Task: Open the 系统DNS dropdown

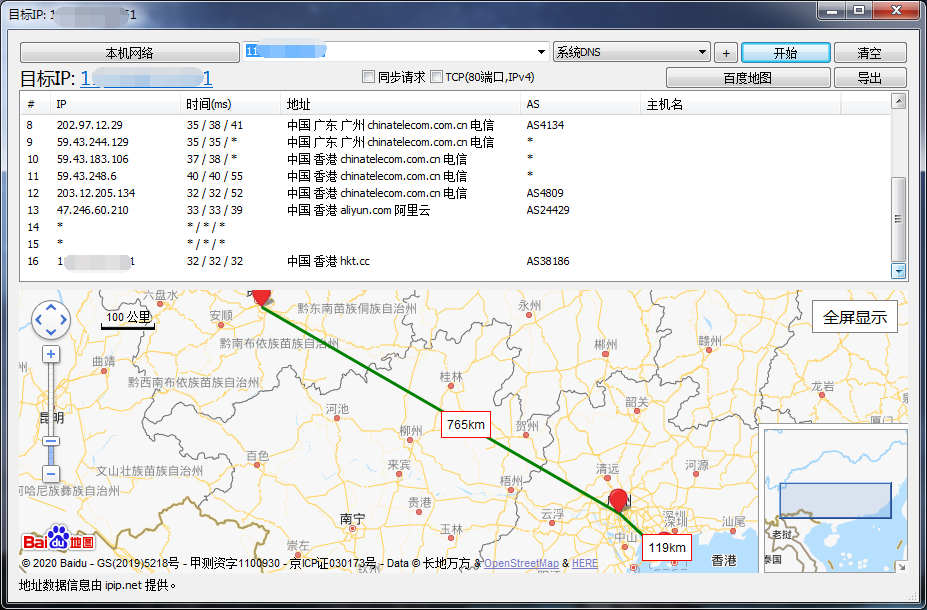Action: point(631,52)
